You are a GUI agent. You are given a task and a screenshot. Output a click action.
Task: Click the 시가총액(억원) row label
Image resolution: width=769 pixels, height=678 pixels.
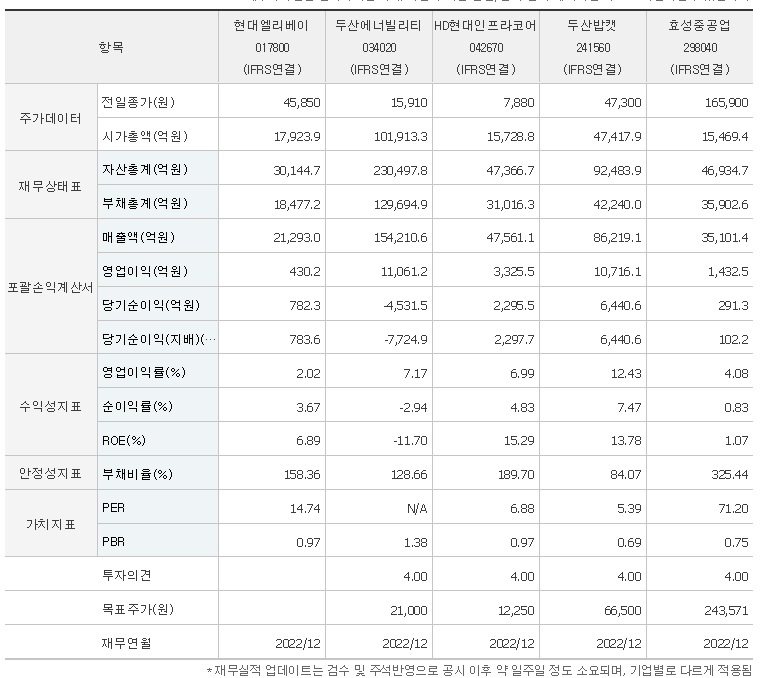coord(145,136)
